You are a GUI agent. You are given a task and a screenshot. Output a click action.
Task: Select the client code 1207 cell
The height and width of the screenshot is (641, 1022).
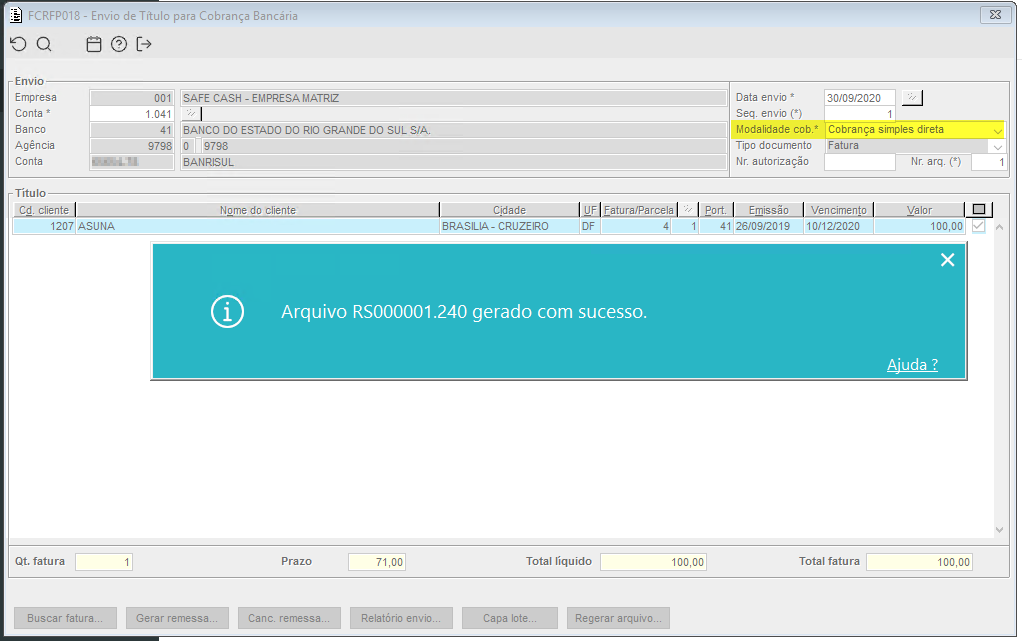coord(44,226)
